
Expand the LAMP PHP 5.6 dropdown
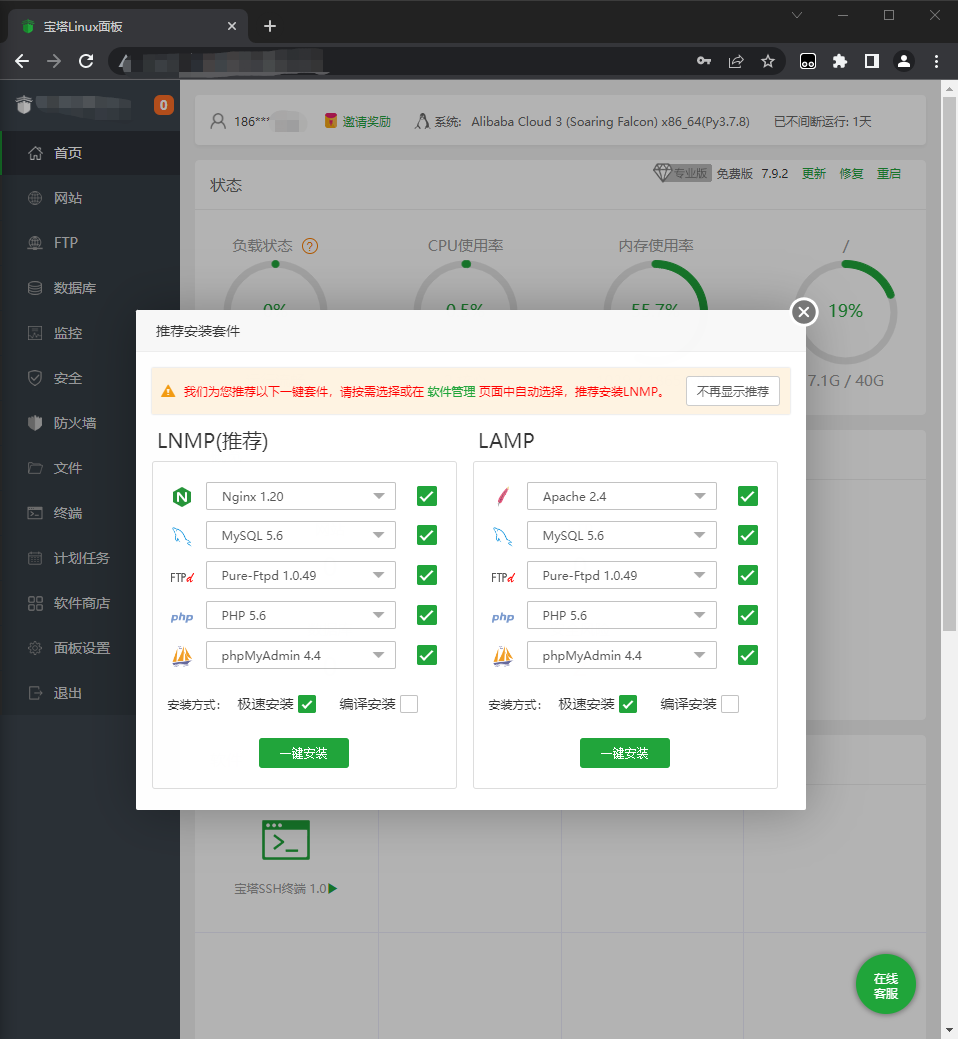click(621, 616)
